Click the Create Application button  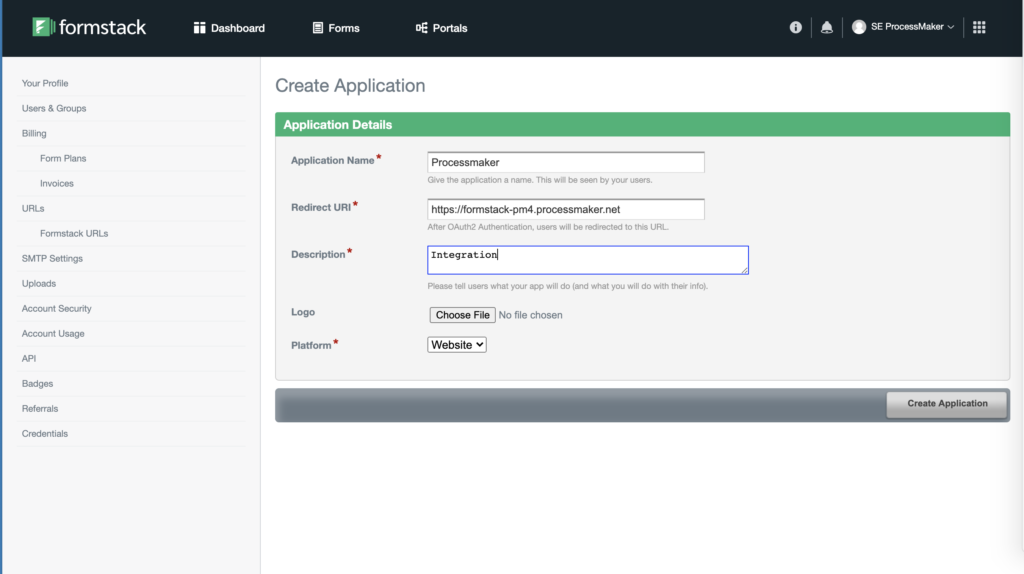(947, 404)
